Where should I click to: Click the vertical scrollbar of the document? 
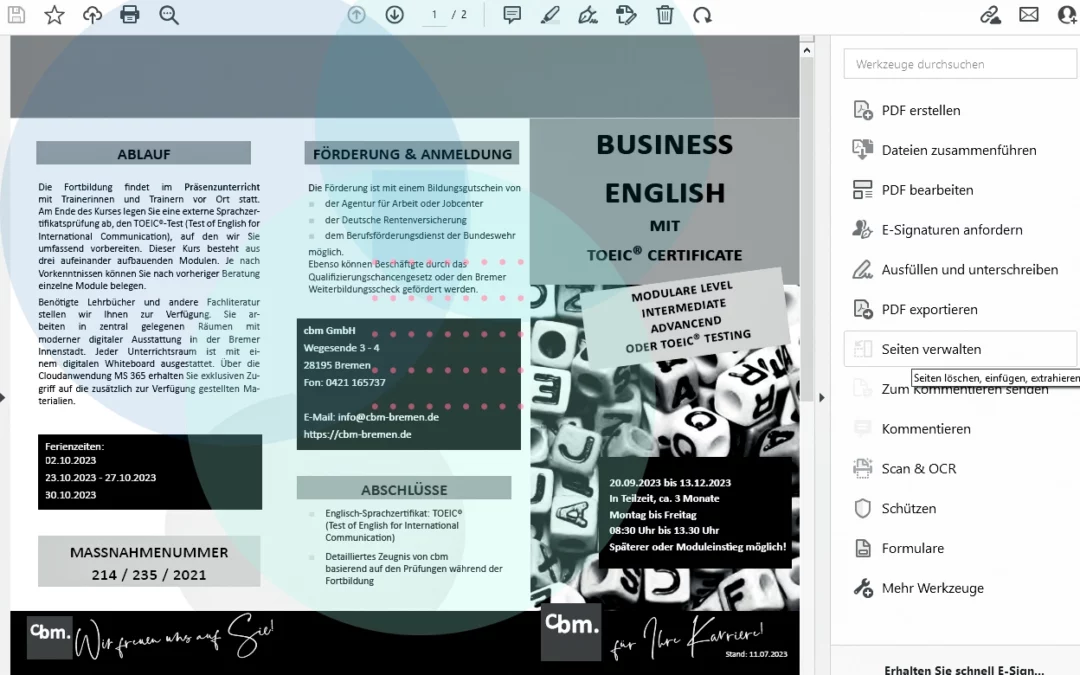[807, 229]
